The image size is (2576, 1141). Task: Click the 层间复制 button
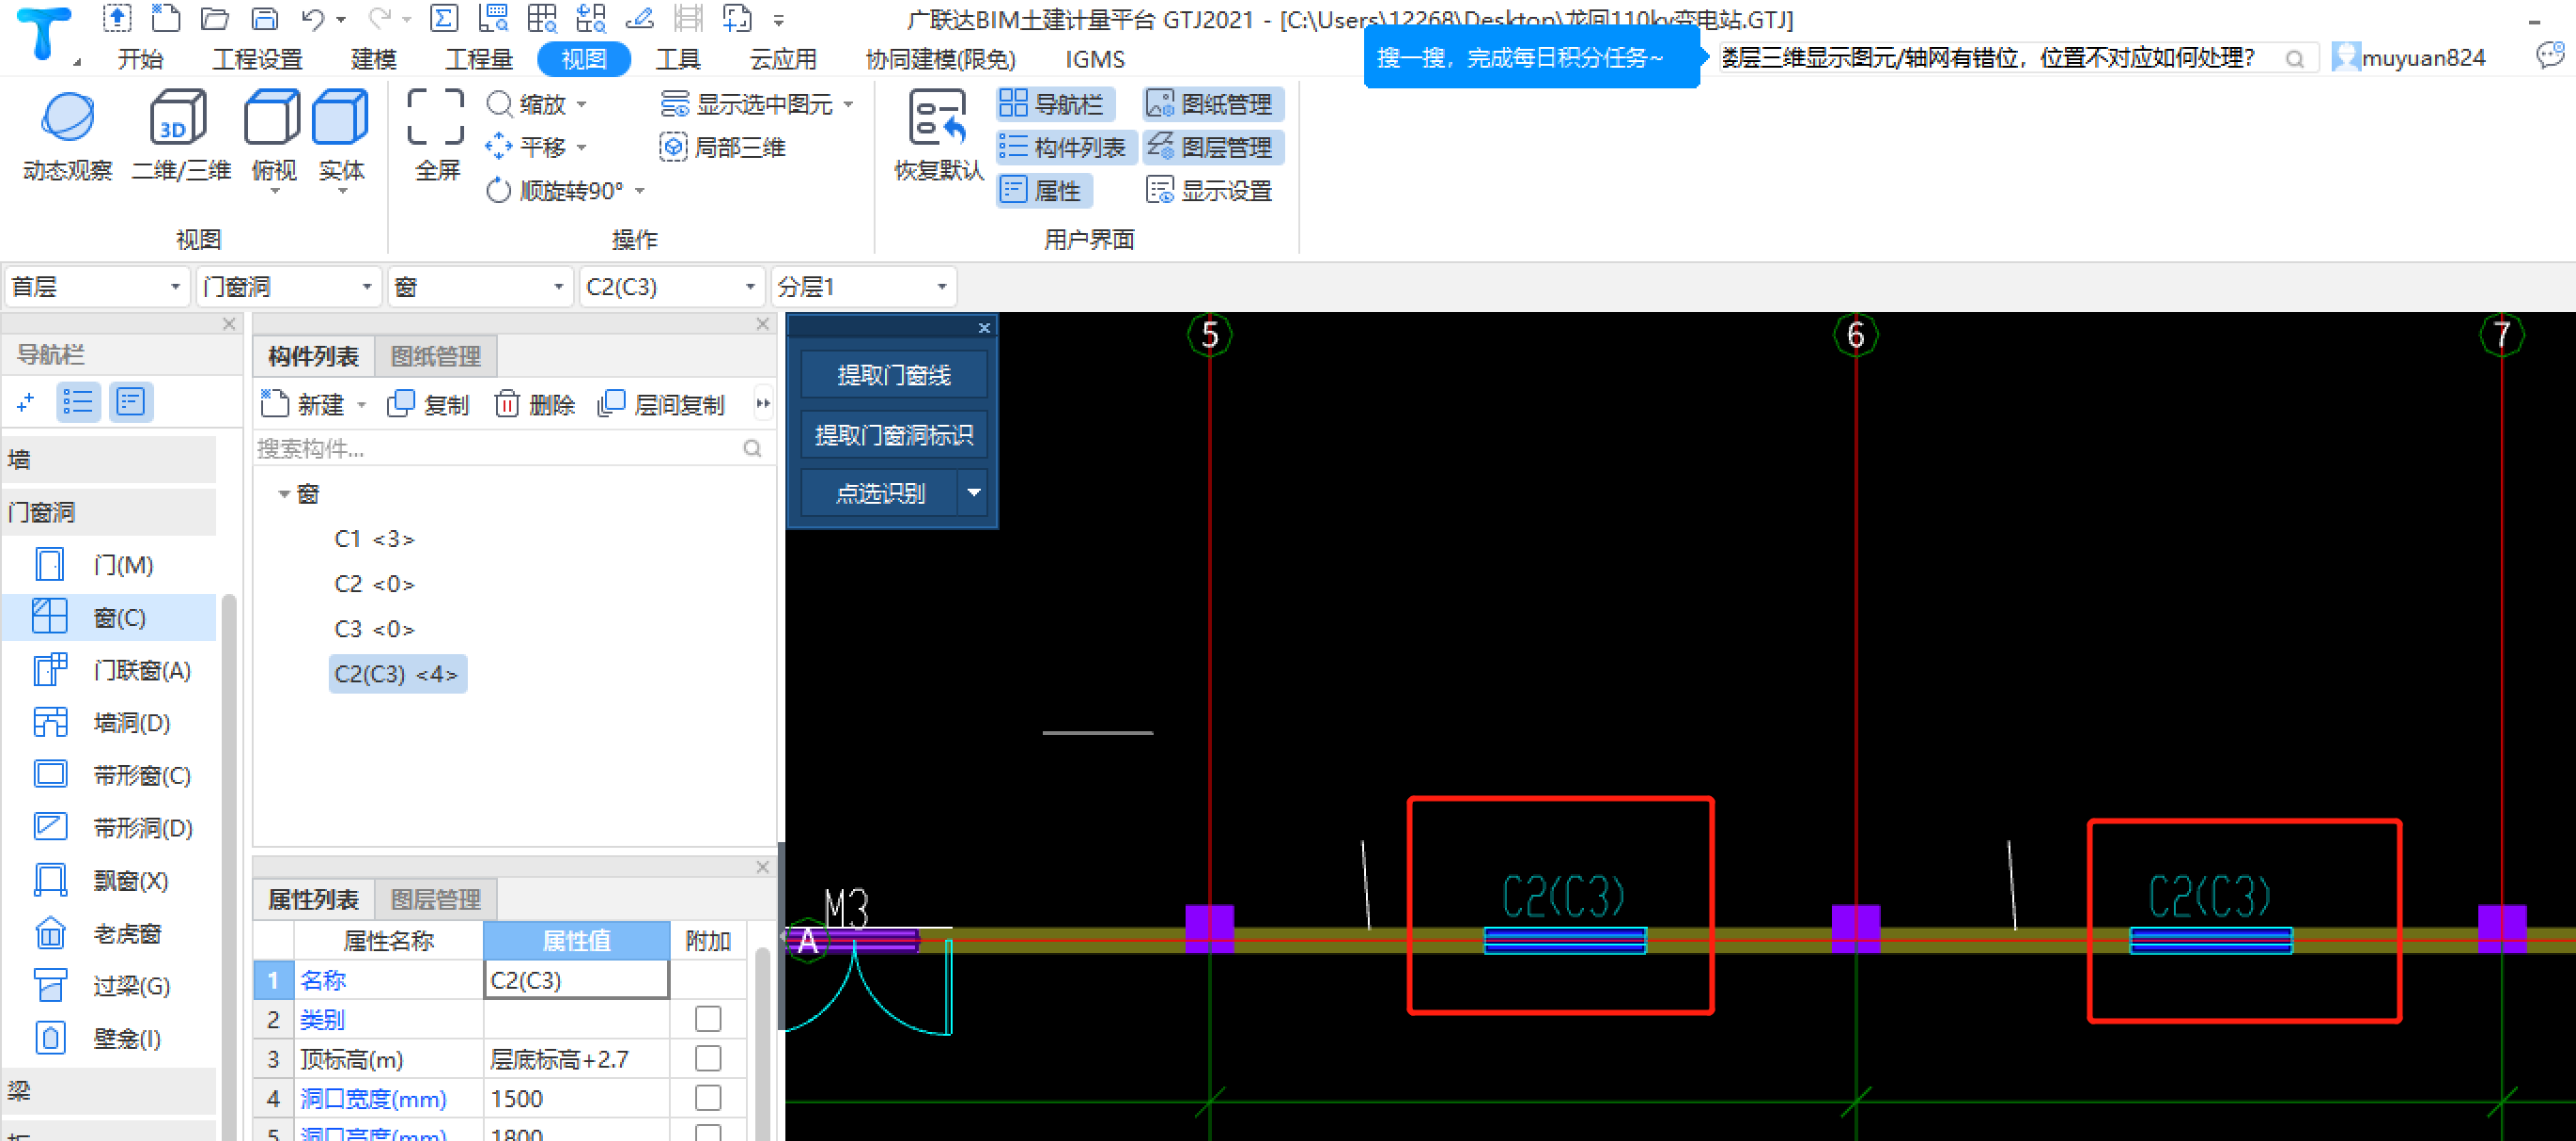point(661,404)
